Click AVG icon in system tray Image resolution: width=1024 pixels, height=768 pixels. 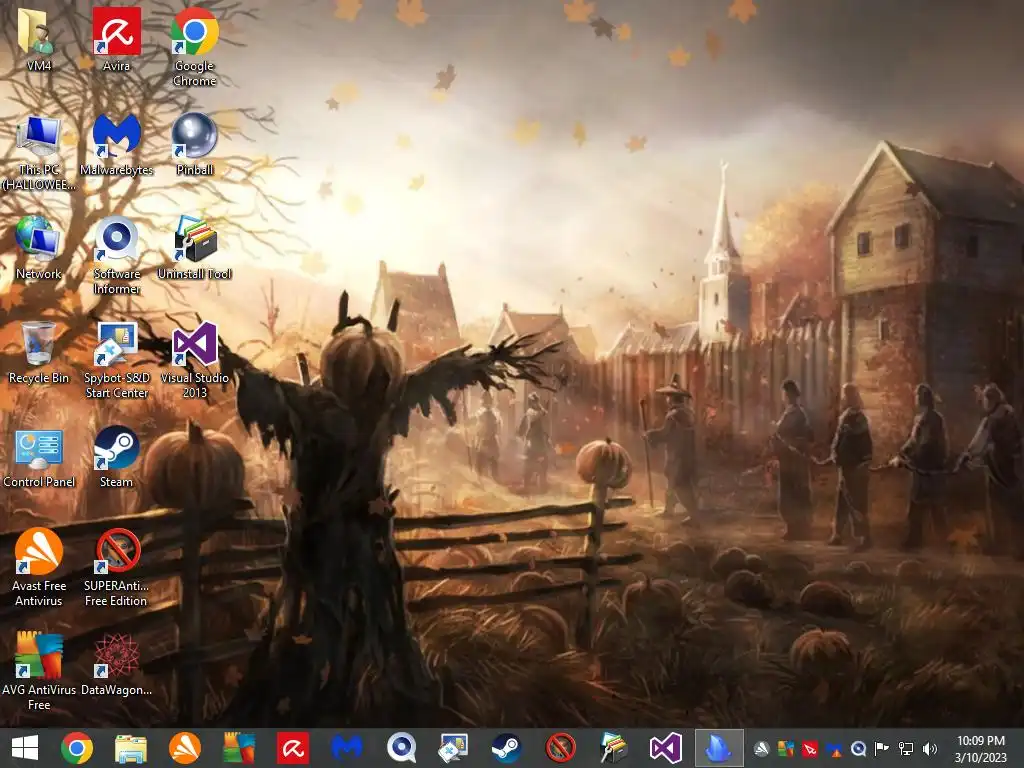coord(786,749)
